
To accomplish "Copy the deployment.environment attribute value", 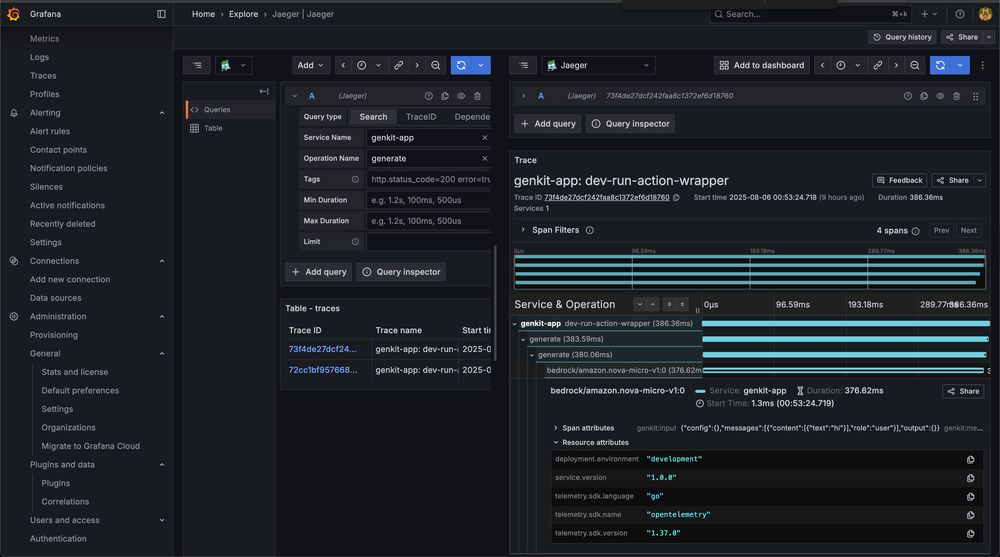I will 970,459.
